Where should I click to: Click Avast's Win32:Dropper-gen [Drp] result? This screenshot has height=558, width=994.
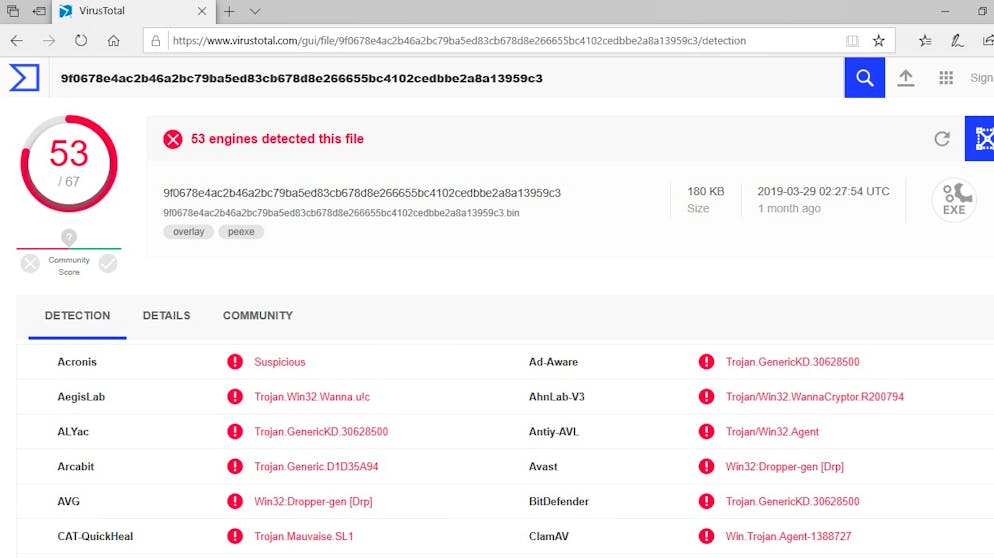(784, 467)
